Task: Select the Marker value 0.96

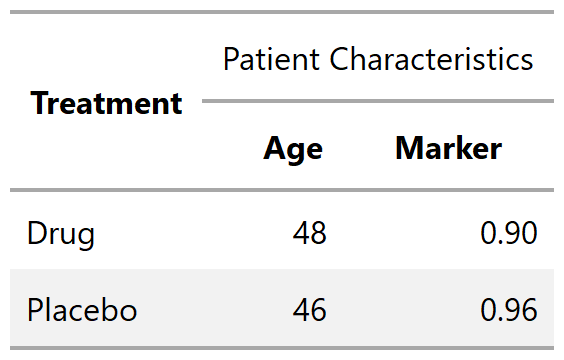Action: pyautogui.click(x=509, y=310)
